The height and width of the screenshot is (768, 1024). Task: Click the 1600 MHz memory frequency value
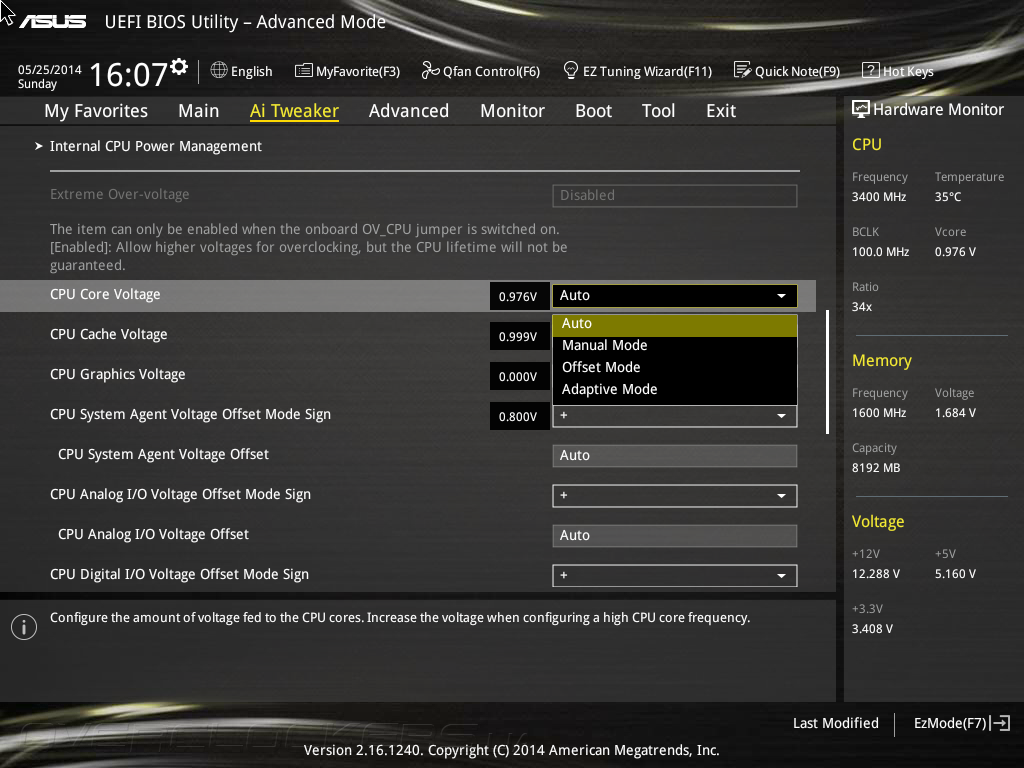[x=879, y=413]
